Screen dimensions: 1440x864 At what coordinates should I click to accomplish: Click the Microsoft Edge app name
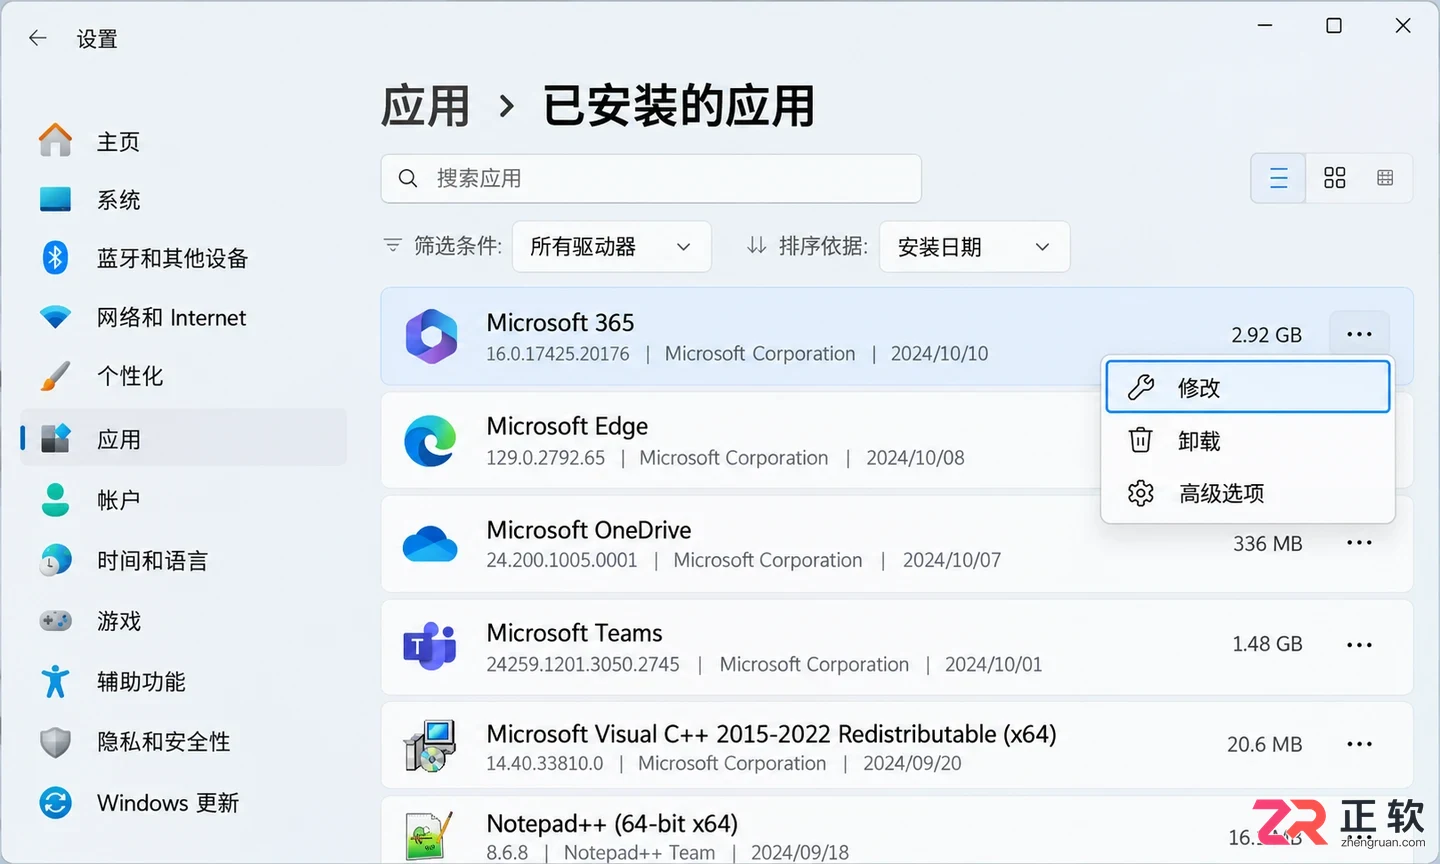pos(567,426)
